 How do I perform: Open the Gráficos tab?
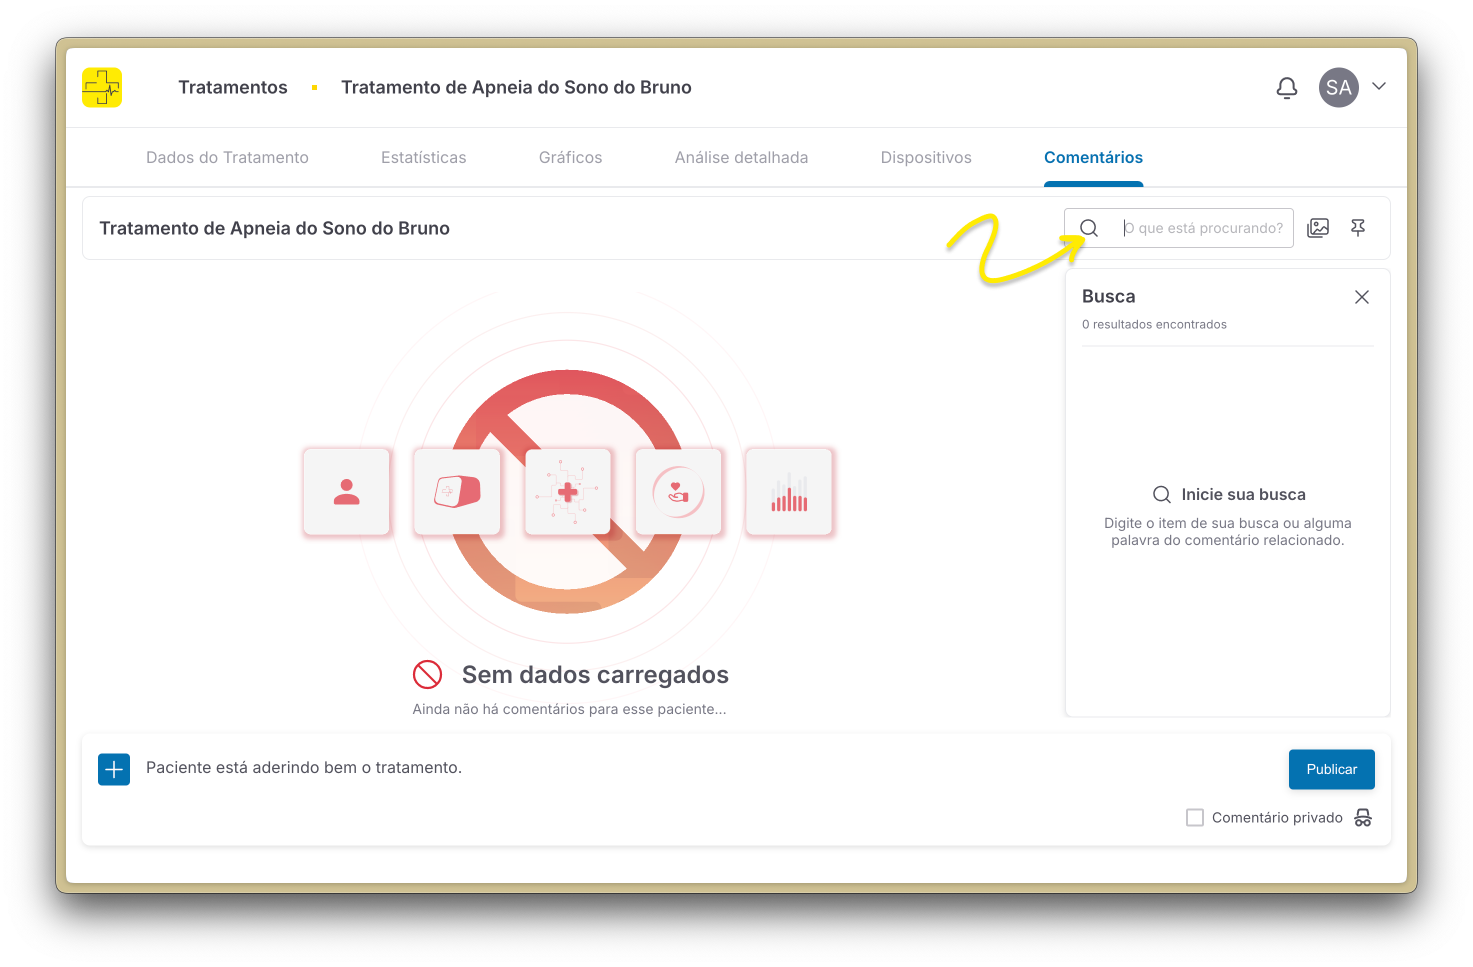(x=570, y=158)
